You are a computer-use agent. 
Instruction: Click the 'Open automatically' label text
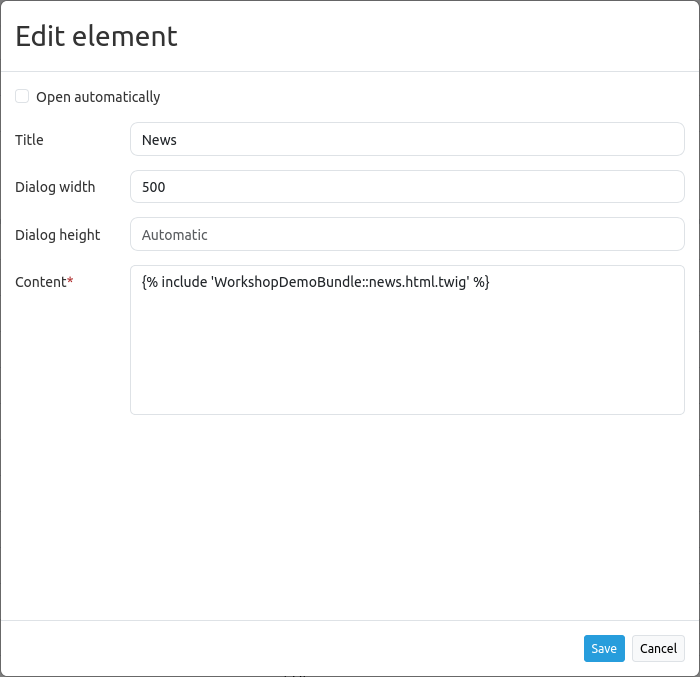click(98, 97)
